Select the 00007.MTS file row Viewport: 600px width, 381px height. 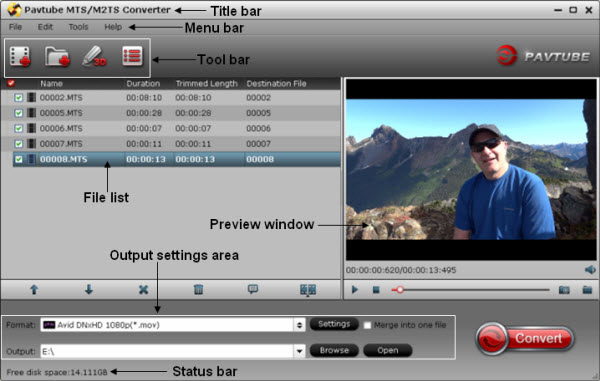(x=171, y=144)
